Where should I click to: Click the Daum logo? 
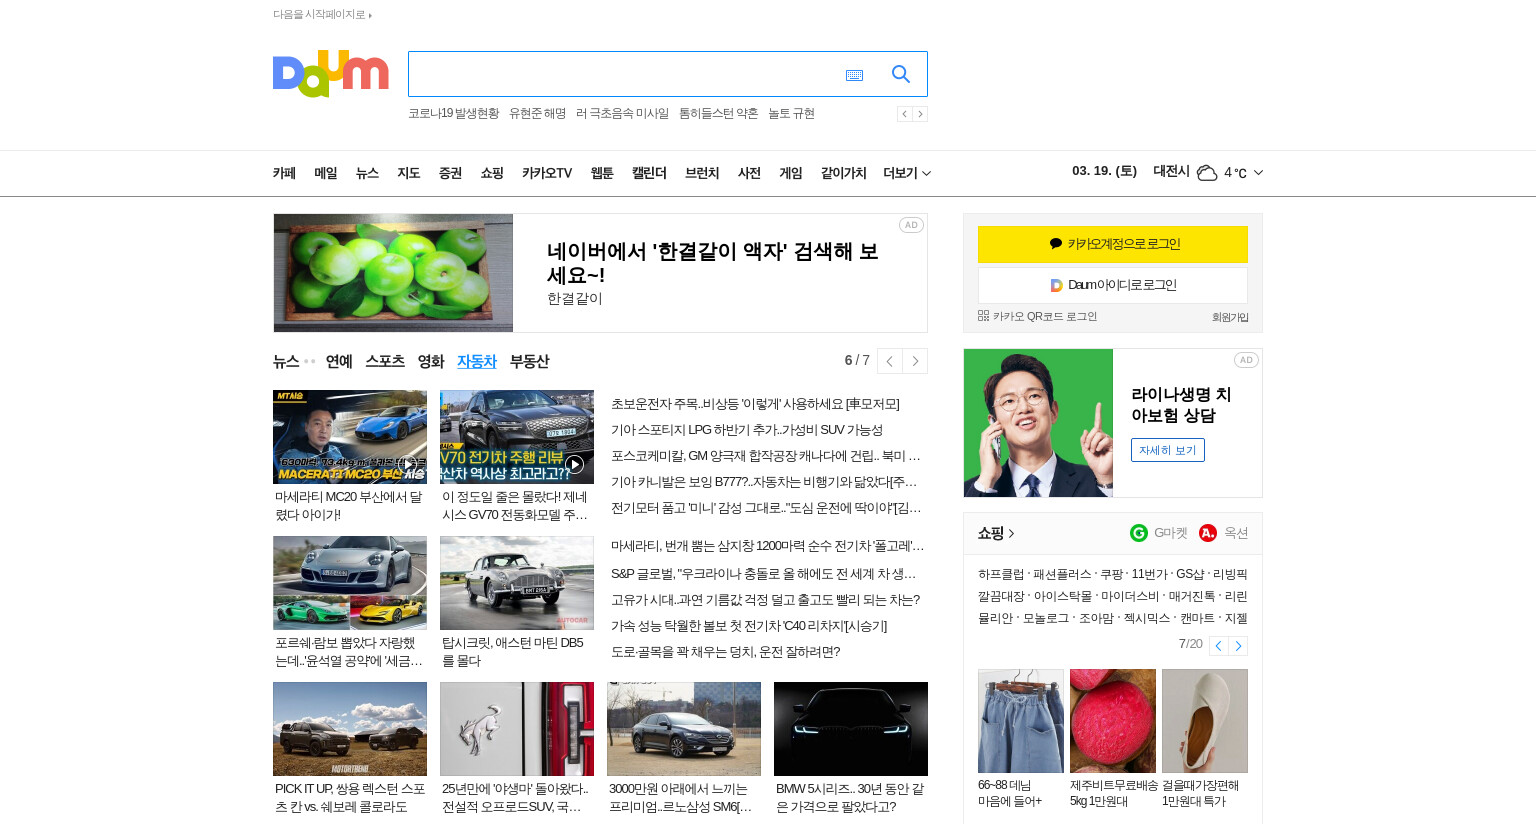(330, 73)
